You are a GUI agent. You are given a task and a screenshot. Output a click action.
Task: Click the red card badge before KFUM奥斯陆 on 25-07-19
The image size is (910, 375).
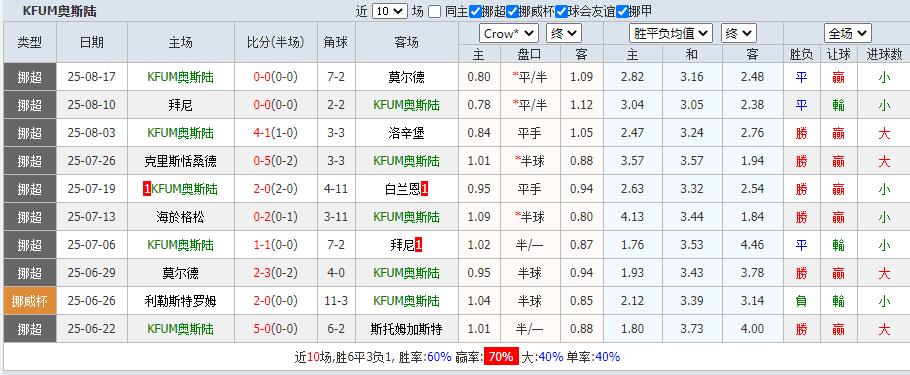(146, 189)
